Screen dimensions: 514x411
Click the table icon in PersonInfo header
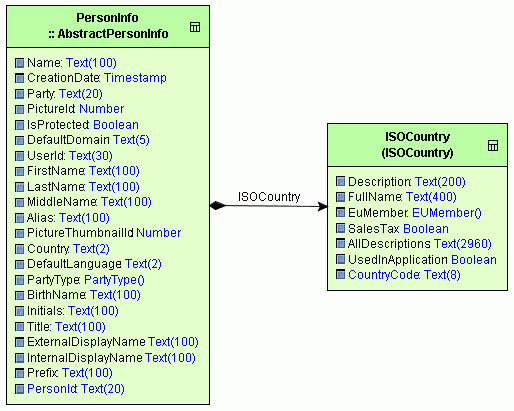pos(195,27)
